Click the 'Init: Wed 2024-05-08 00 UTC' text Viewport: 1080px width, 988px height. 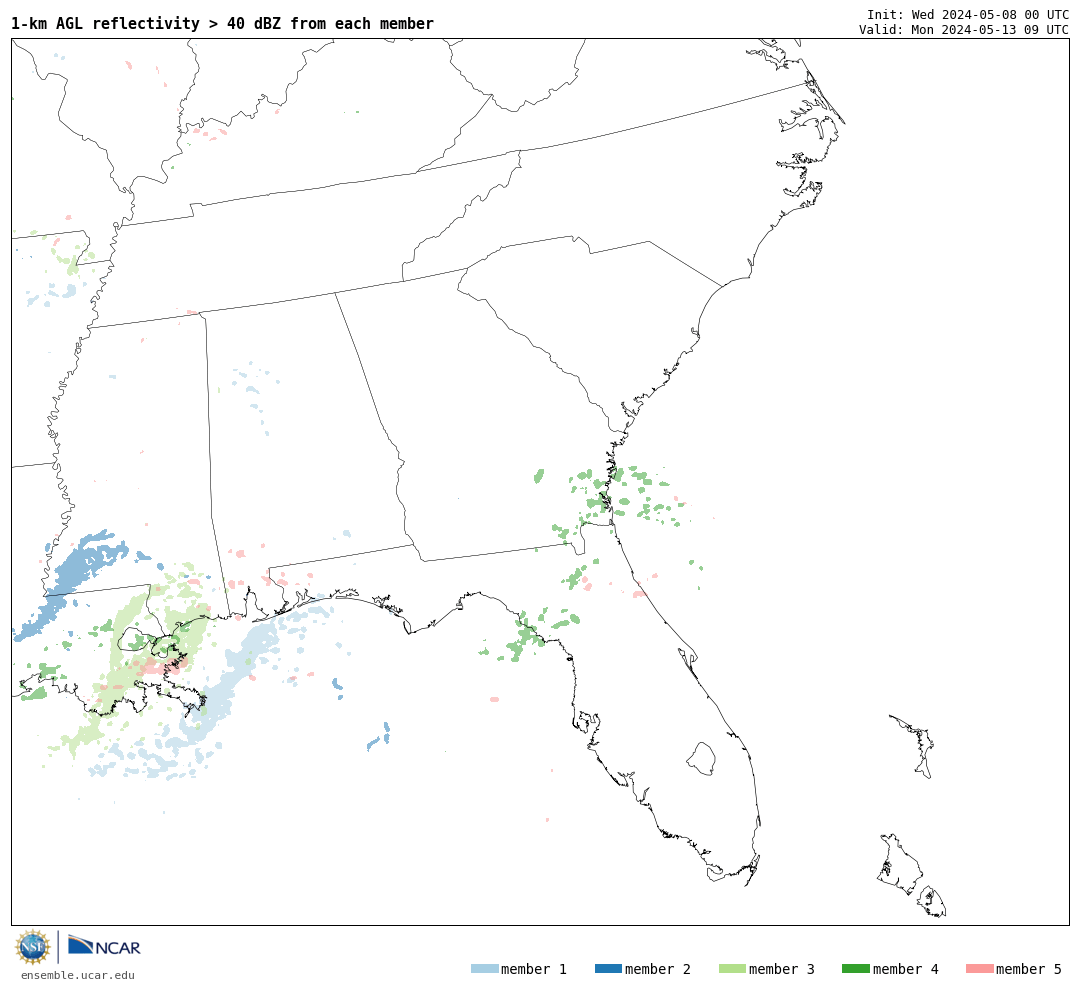968,14
